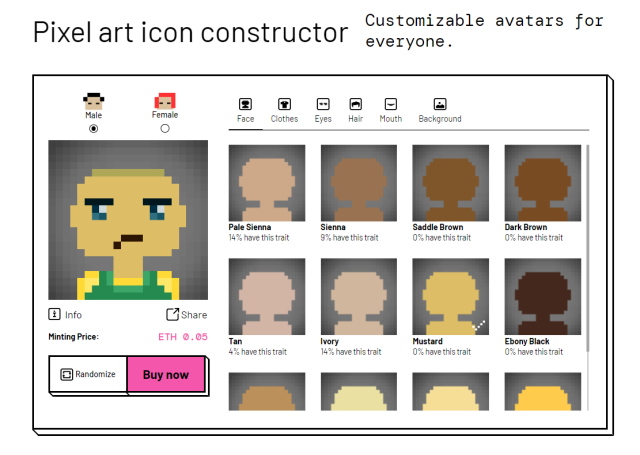Viewport: 640px width, 455px height.
Task: Click the Female pixel avatar icon
Action: [x=165, y=101]
